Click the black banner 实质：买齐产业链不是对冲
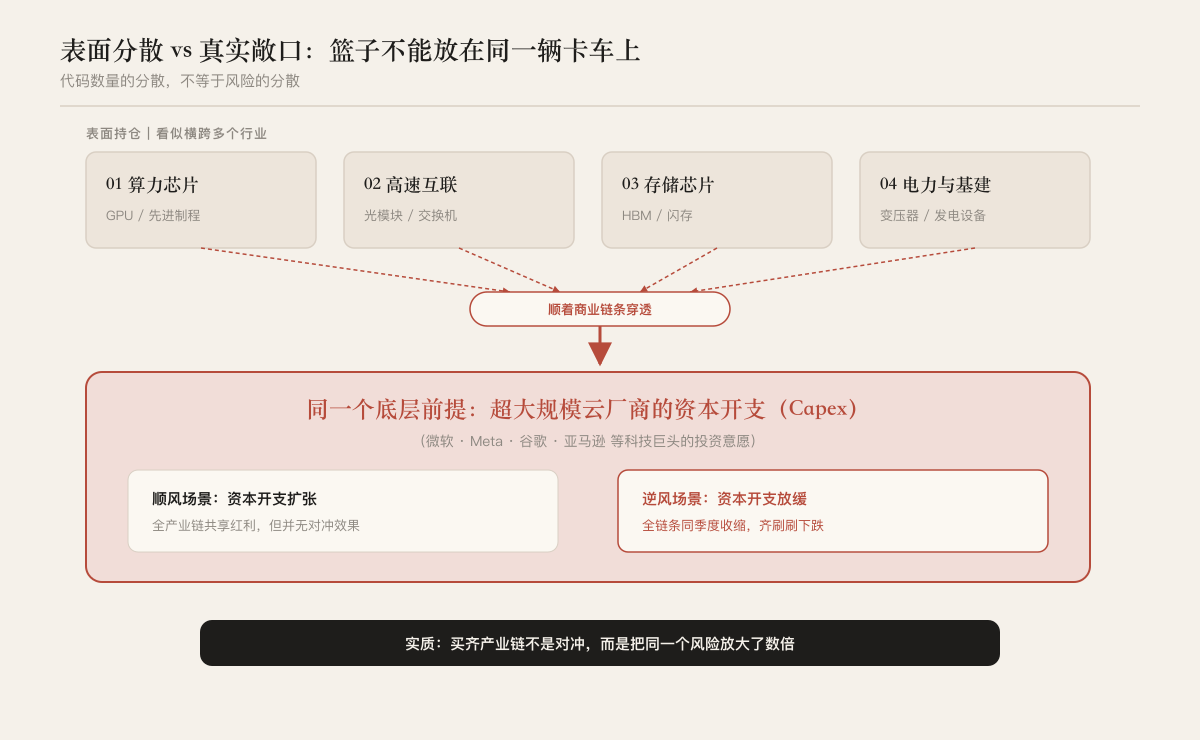 [600, 643]
